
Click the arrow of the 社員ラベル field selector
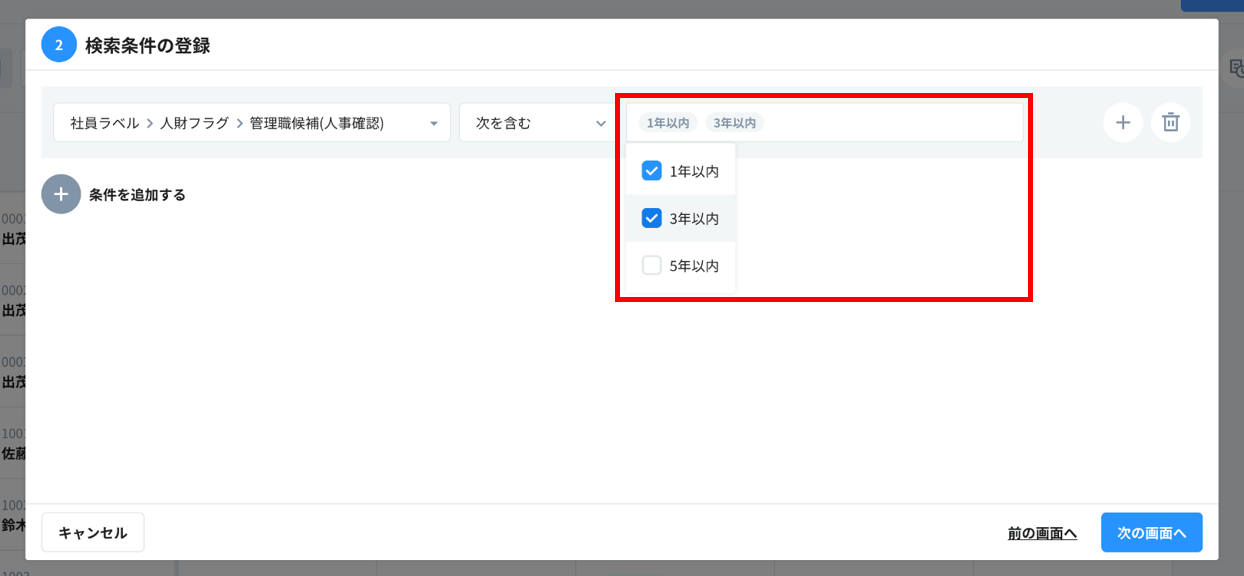434,124
